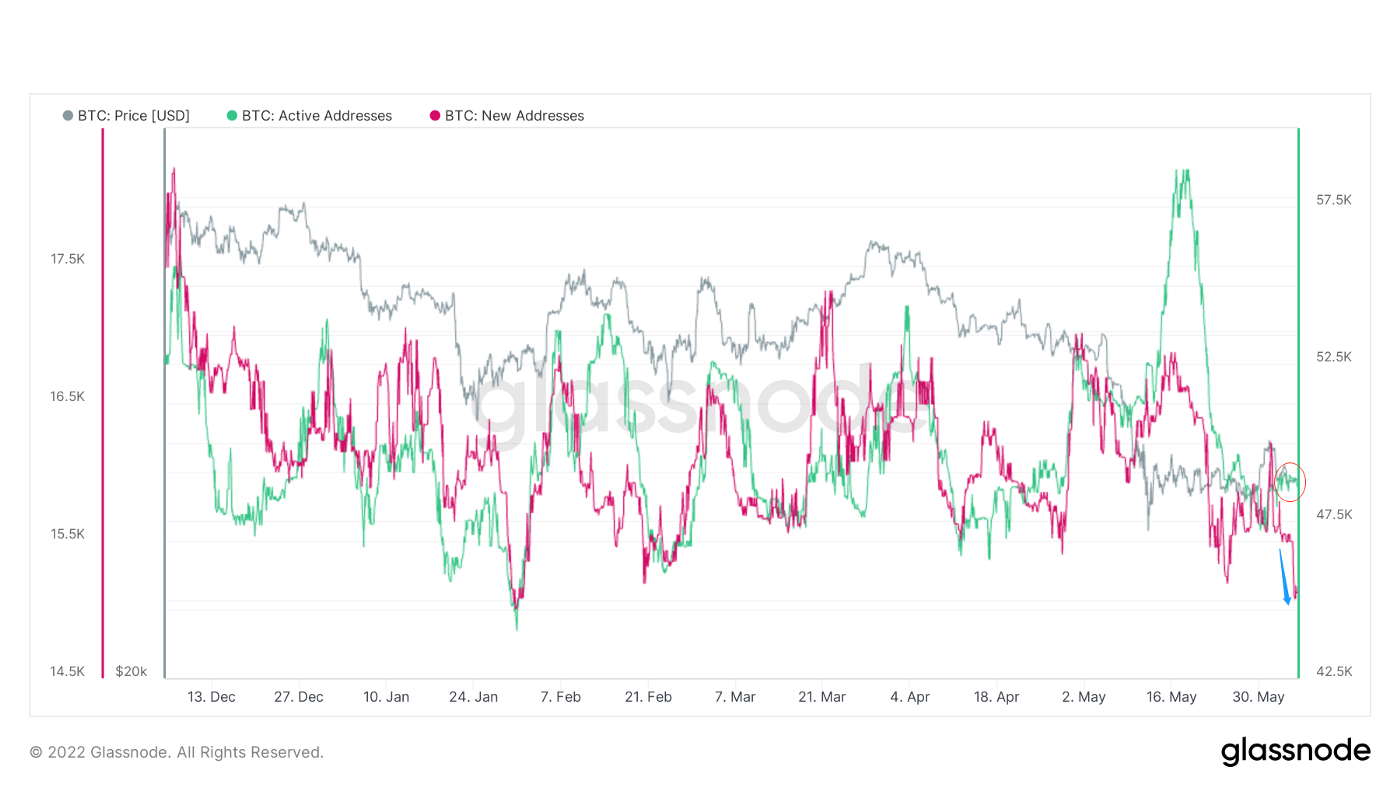Screen dimensions: 1400x787
Task: Click the '30. May' date label
Action: (1258, 697)
